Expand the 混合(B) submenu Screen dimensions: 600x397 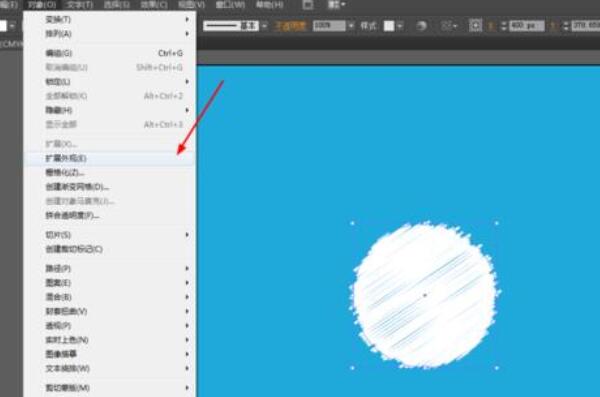tap(110, 297)
